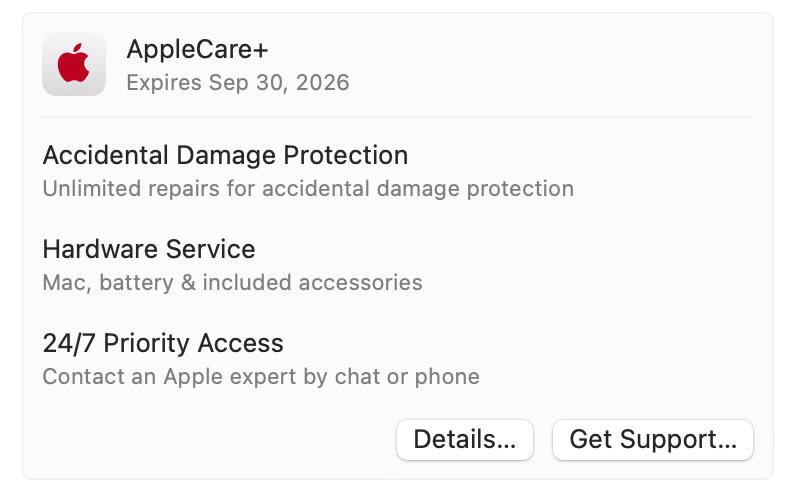Click the divider line below the AppleCare+ header
The image size is (798, 492).
pyautogui.click(x=398, y=117)
